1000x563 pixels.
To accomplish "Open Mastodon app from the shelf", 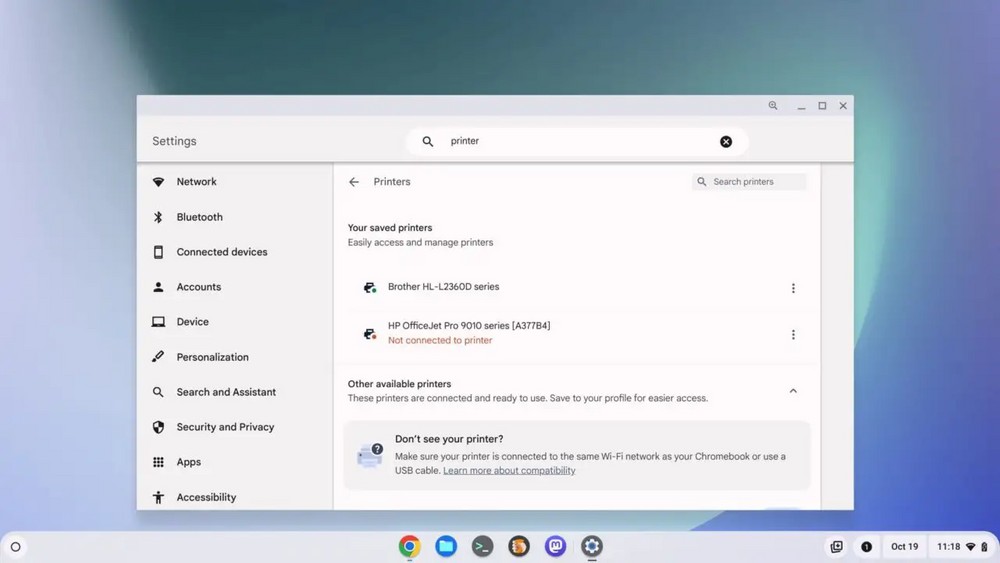I will click(555, 546).
